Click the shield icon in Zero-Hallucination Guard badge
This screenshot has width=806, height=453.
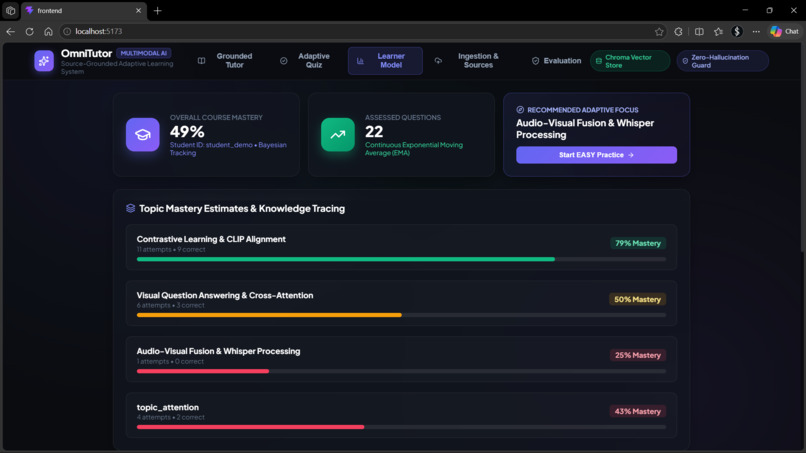pyautogui.click(x=685, y=61)
